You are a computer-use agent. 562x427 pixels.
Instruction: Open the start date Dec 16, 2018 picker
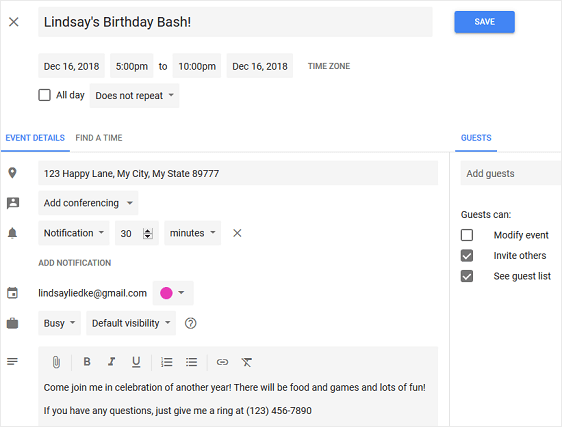coord(71,66)
